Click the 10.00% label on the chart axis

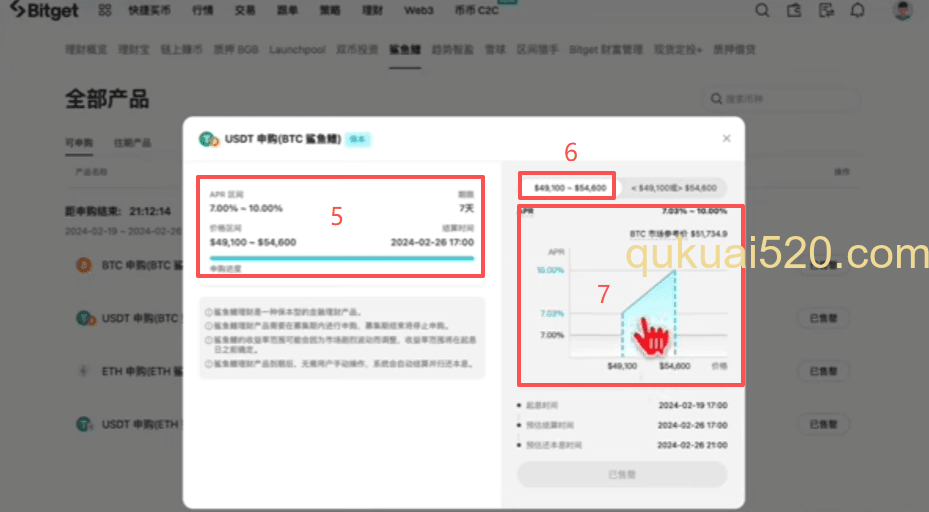(x=550, y=270)
